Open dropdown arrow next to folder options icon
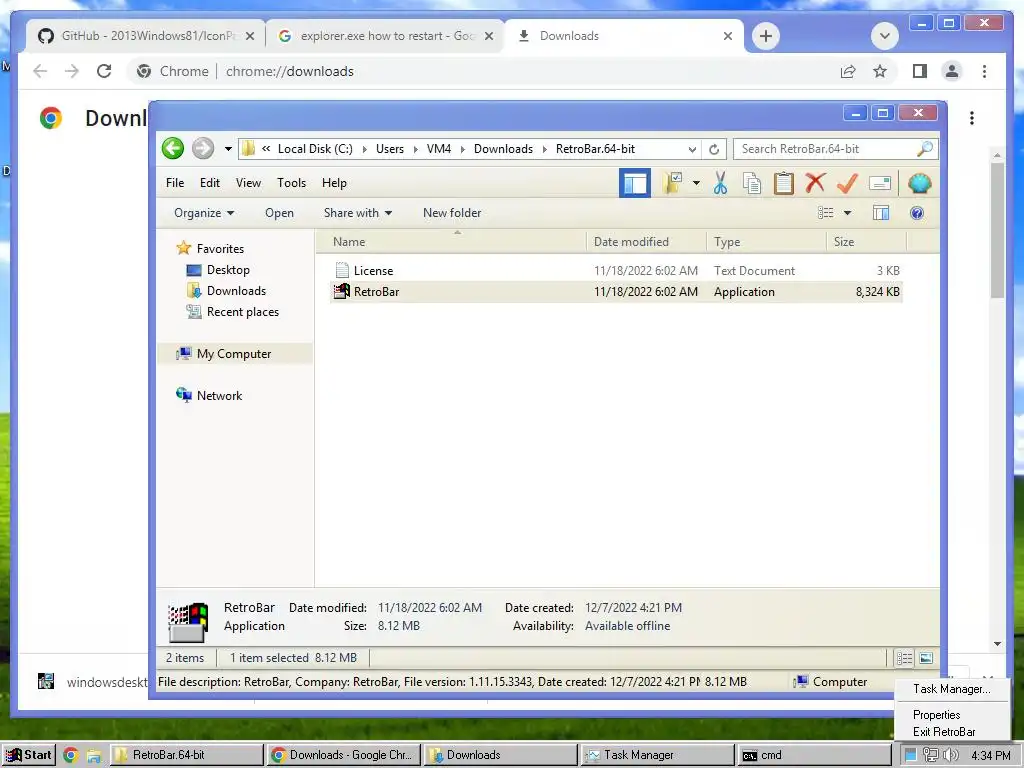Image resolution: width=1024 pixels, height=768 pixels. (696, 184)
